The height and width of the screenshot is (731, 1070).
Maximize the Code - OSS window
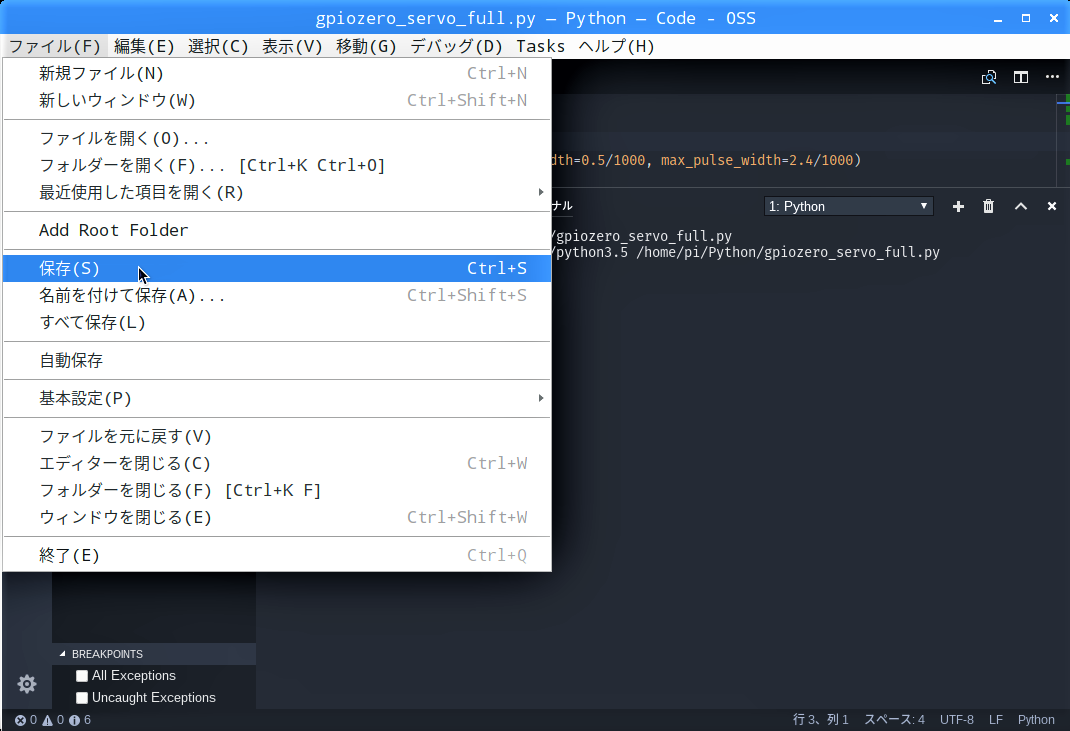pyautogui.click(x=1026, y=18)
